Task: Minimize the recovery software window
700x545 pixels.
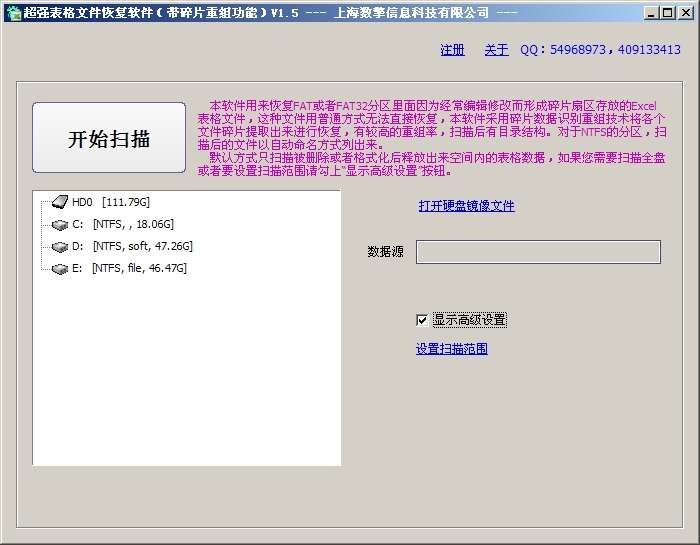Action: pos(651,13)
